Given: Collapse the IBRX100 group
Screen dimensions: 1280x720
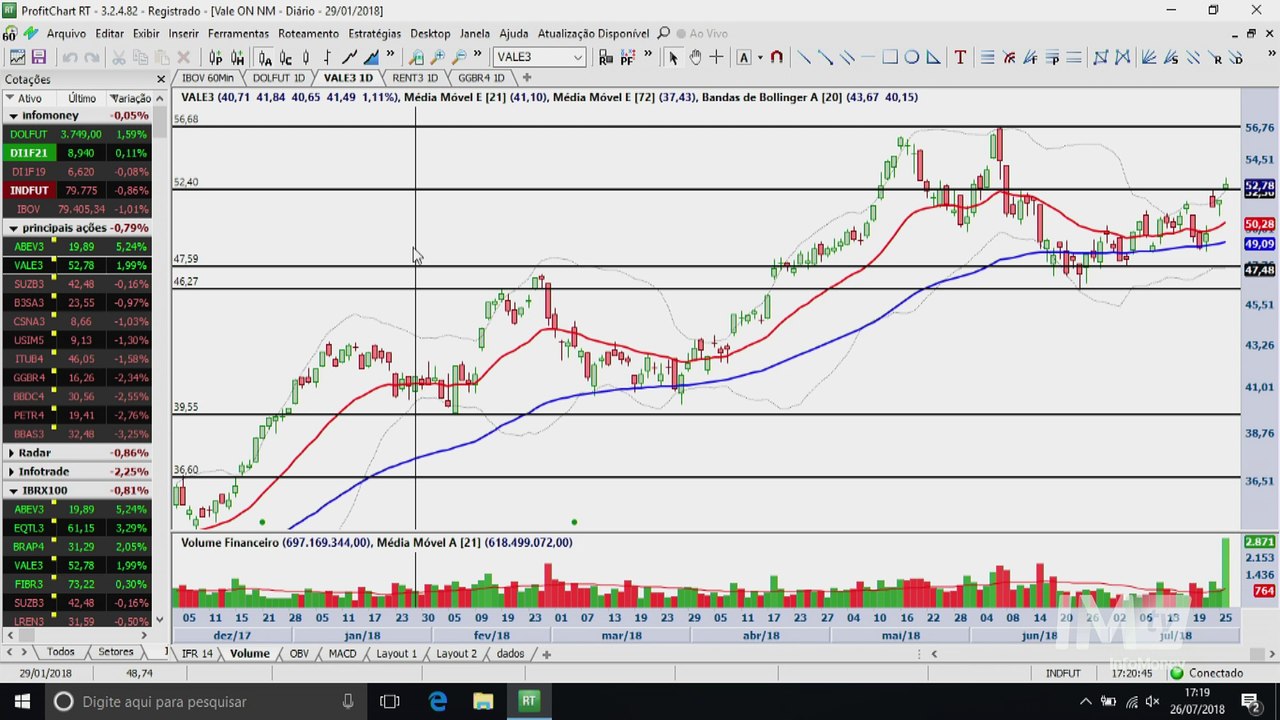Looking at the screenshot, I should tap(13, 491).
